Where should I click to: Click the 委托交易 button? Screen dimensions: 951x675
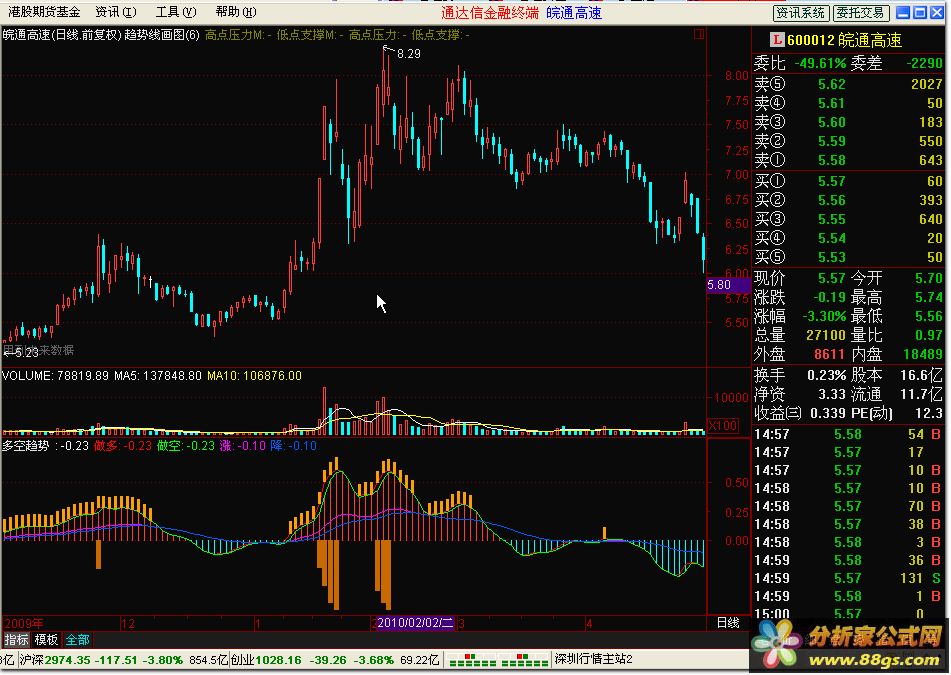(x=861, y=13)
